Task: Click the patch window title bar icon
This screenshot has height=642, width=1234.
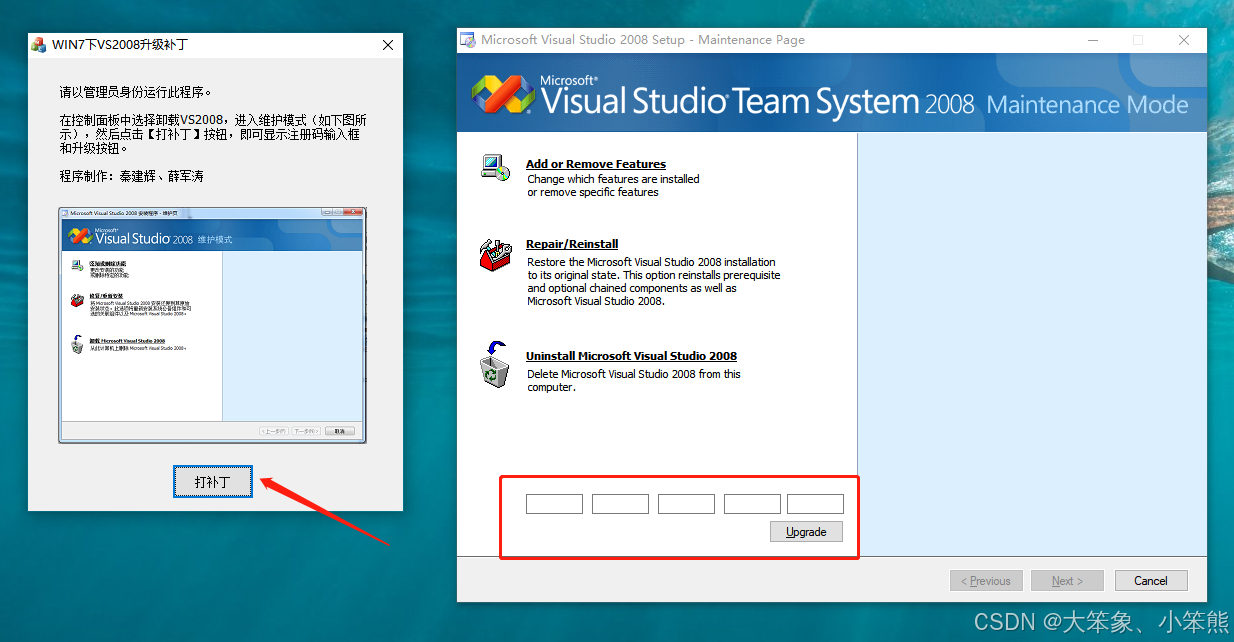Action: (x=39, y=45)
